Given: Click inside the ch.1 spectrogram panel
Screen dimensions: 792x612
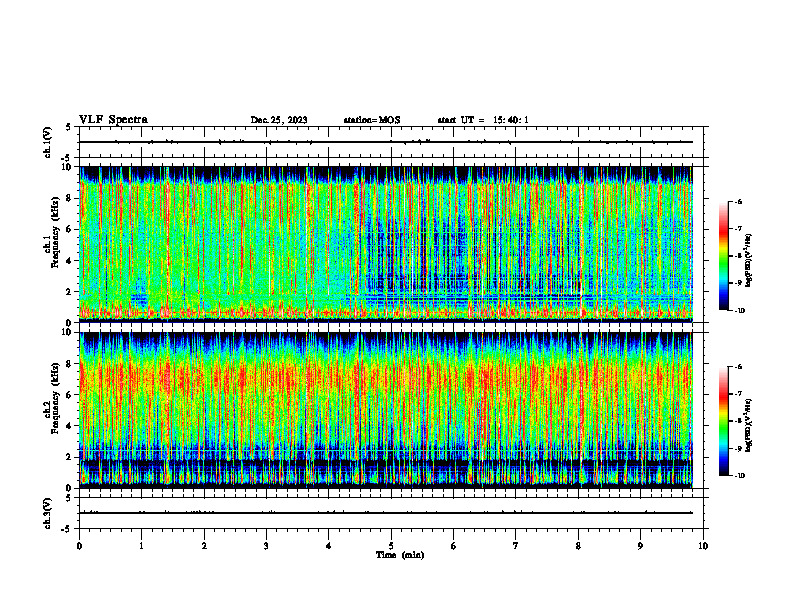Looking at the screenshot, I should (386, 244).
